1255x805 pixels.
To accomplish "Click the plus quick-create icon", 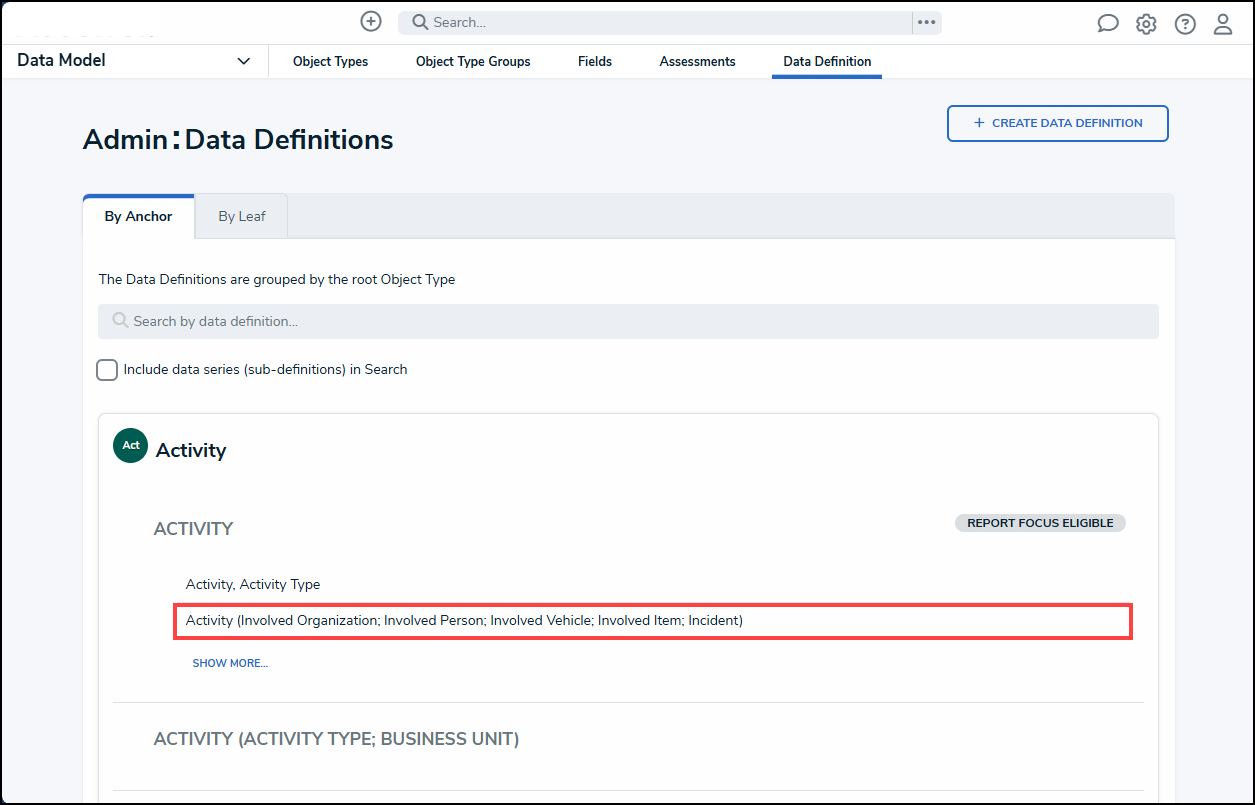I will pyautogui.click(x=371, y=22).
